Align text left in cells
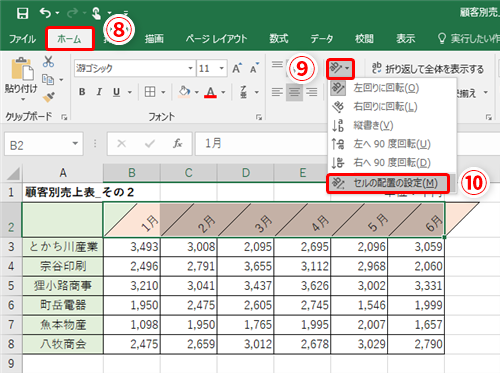500x373 pixels. coord(277,92)
